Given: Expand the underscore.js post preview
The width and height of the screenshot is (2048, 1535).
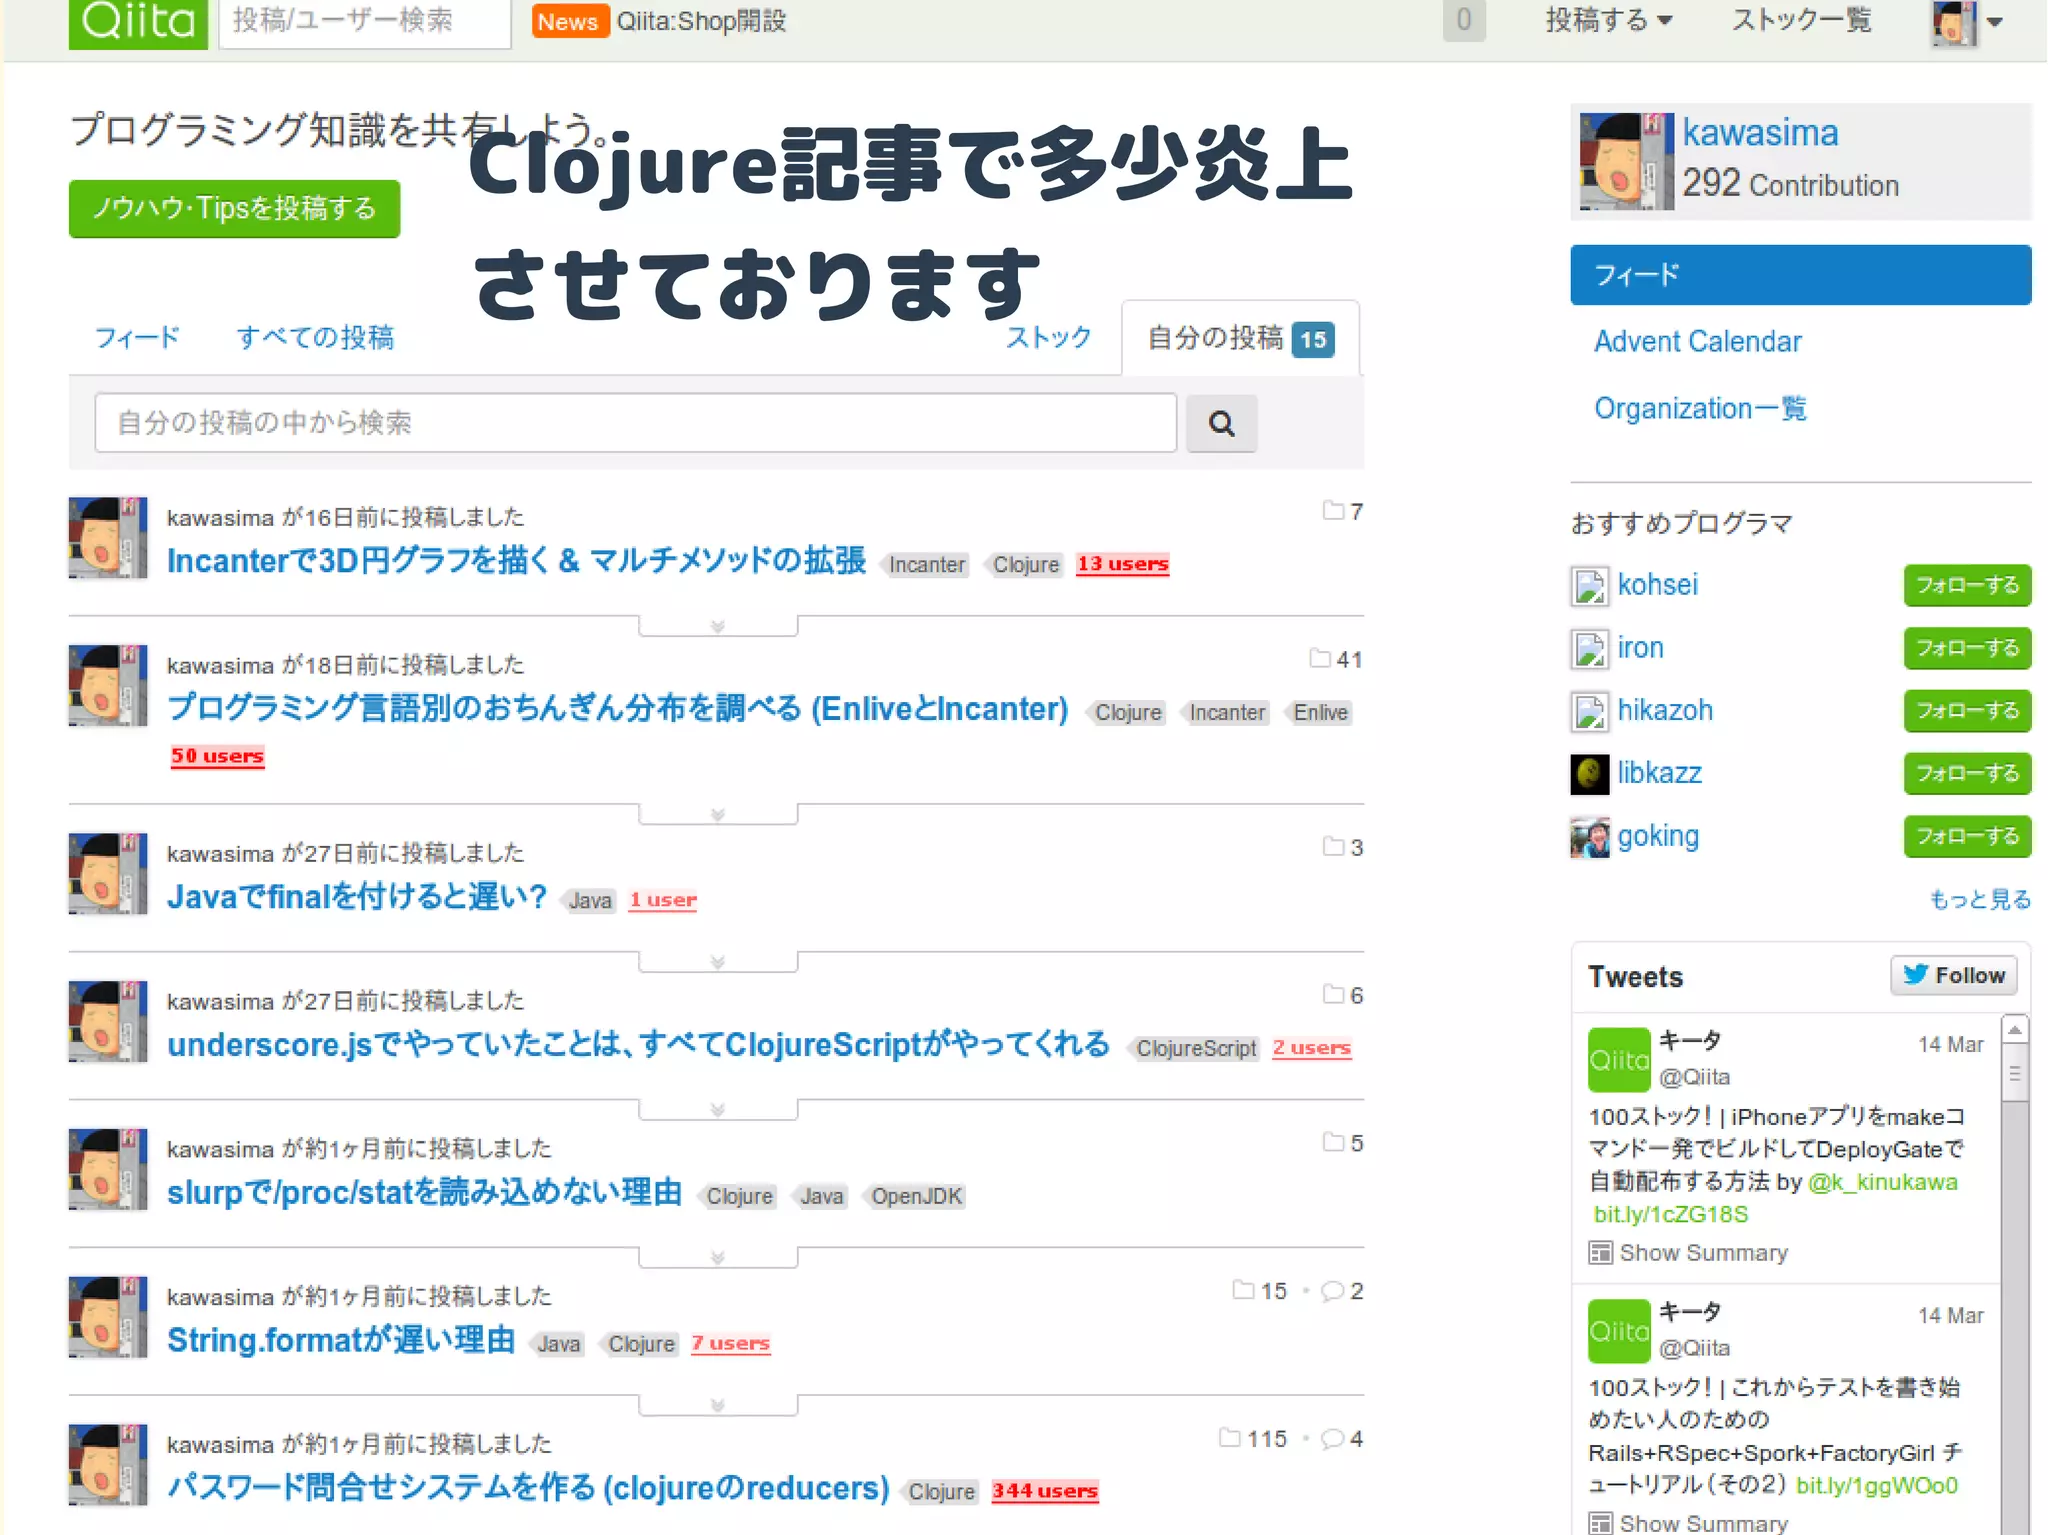Looking at the screenshot, I should pos(718,1110).
